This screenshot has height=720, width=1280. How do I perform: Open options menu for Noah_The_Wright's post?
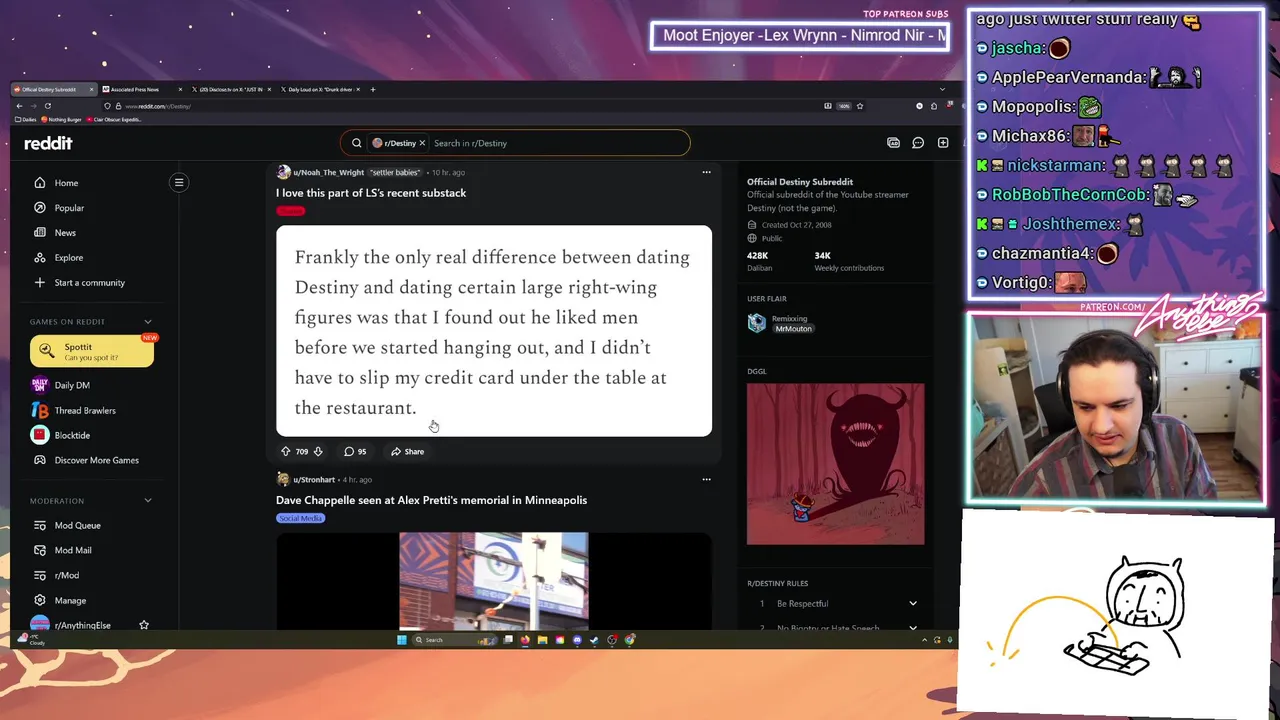(706, 172)
